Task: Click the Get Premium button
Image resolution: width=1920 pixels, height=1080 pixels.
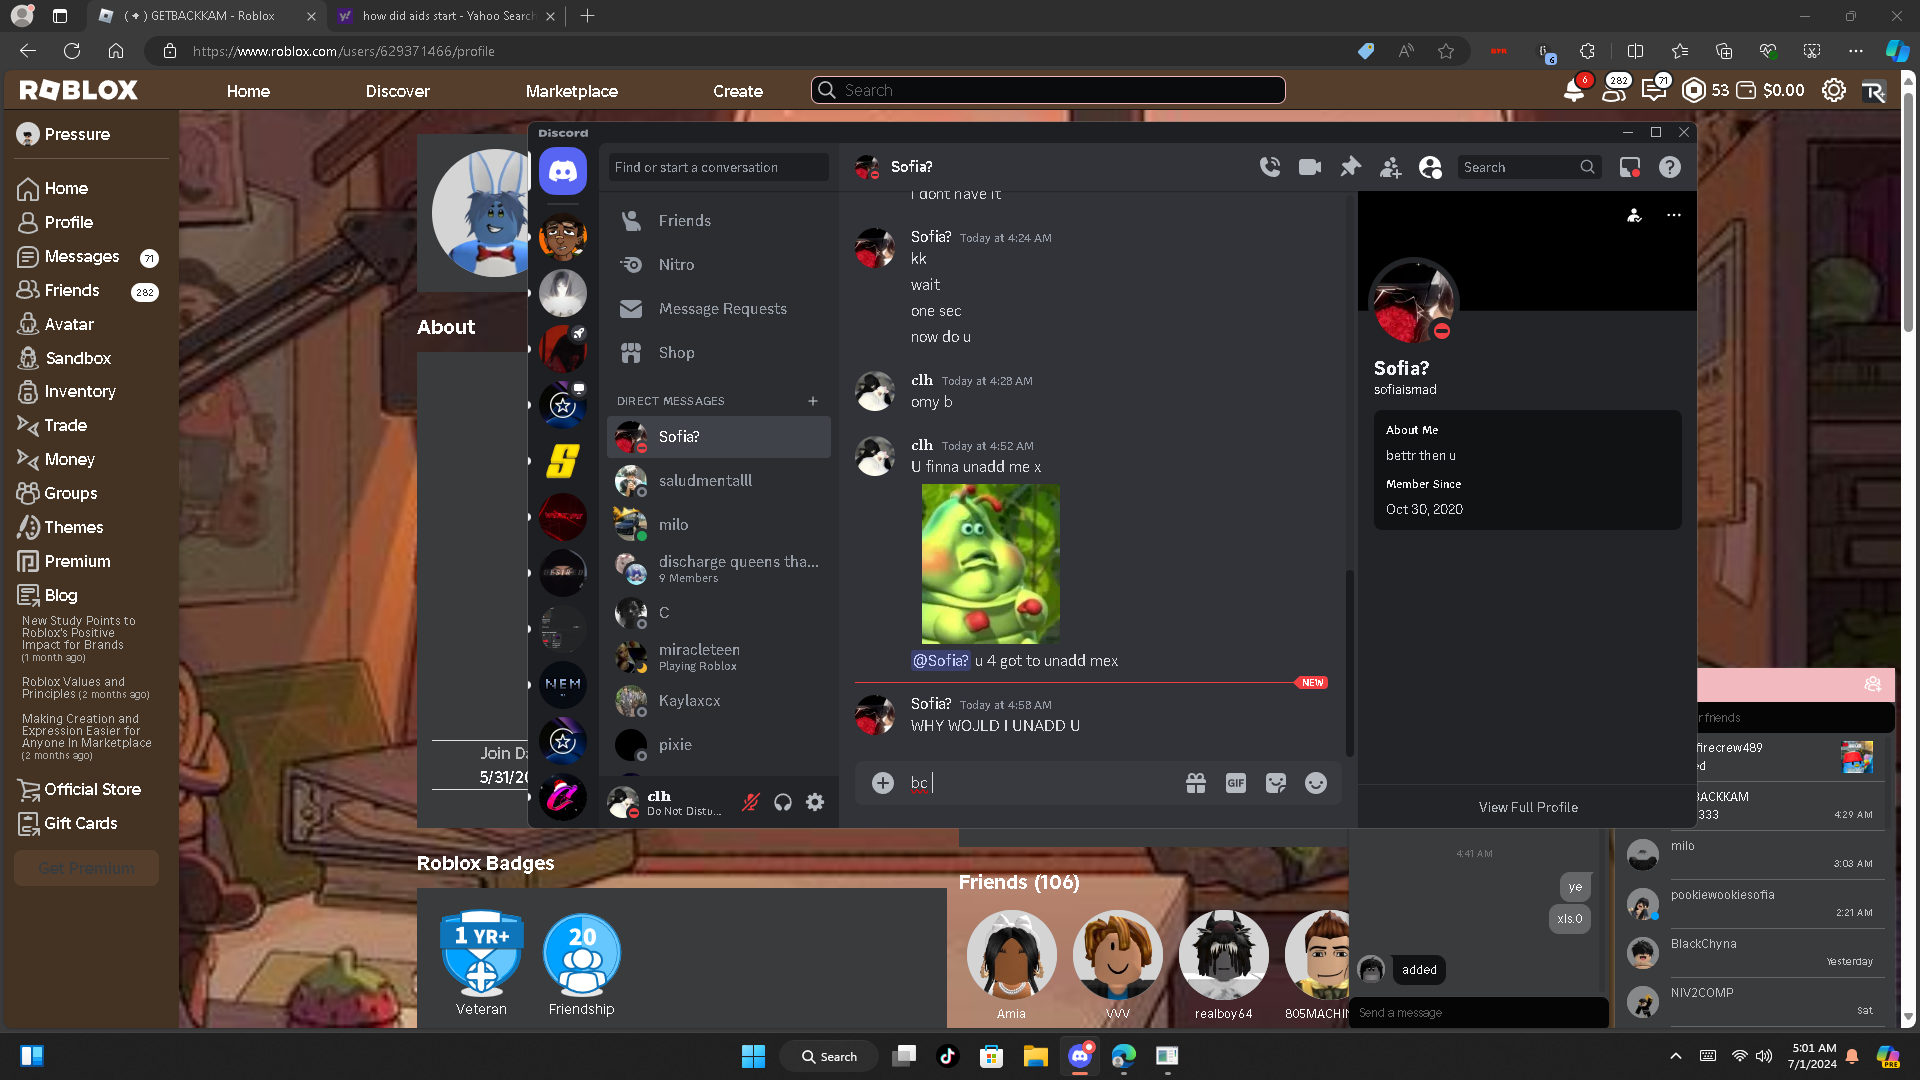Action: 86,868
